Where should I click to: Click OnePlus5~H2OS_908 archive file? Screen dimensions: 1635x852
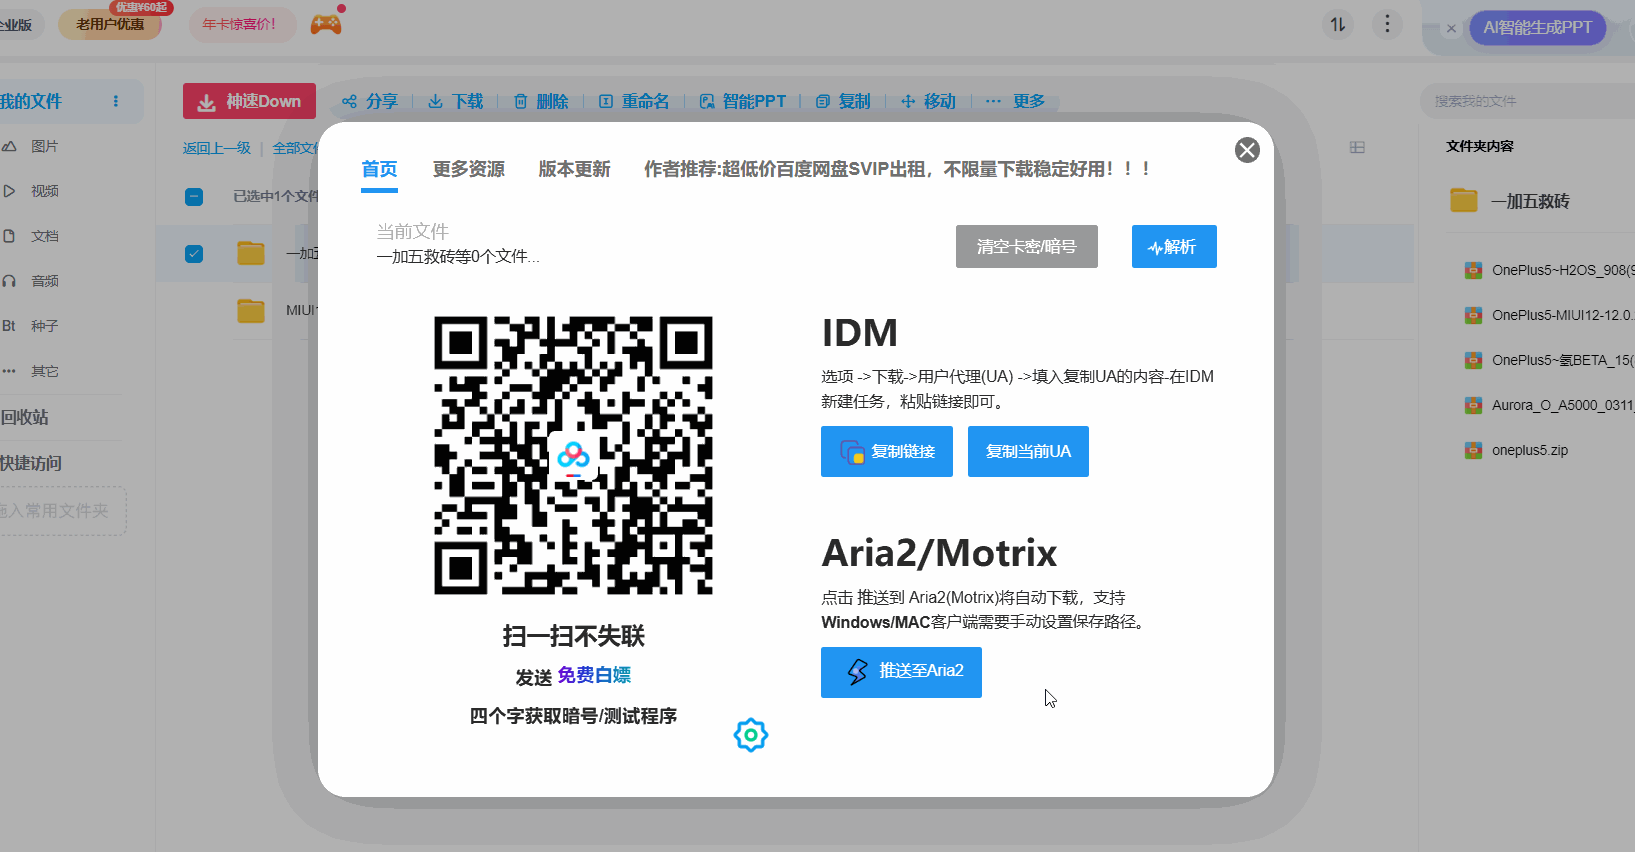[1549, 270]
